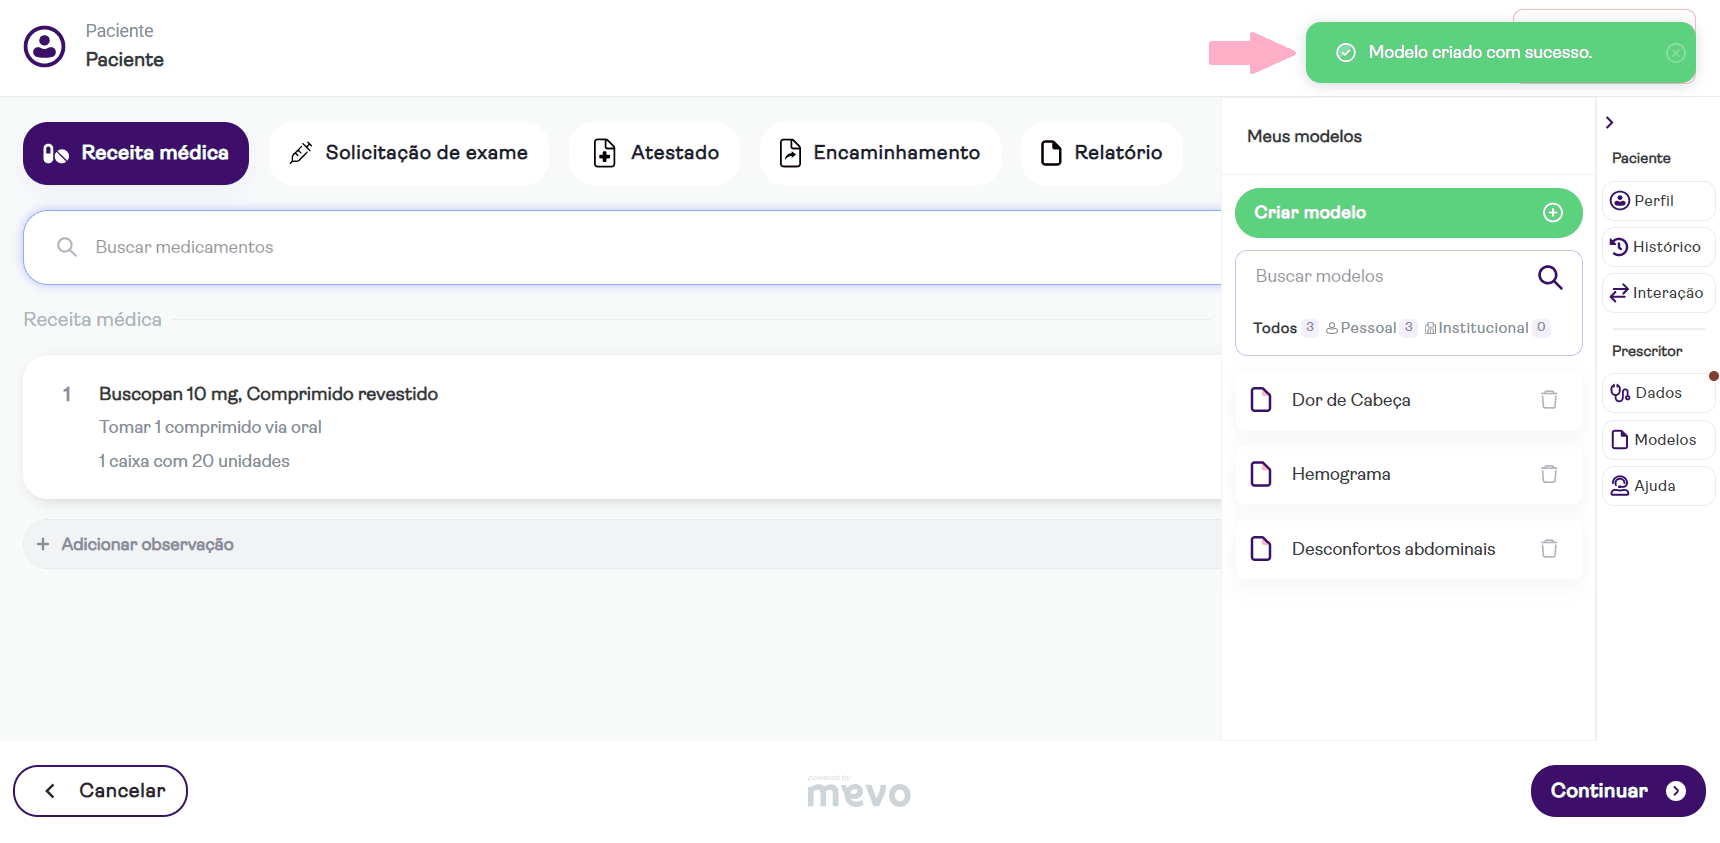1720x843 pixels.
Task: Switch to Solicitação de exame tab
Action: (x=409, y=153)
